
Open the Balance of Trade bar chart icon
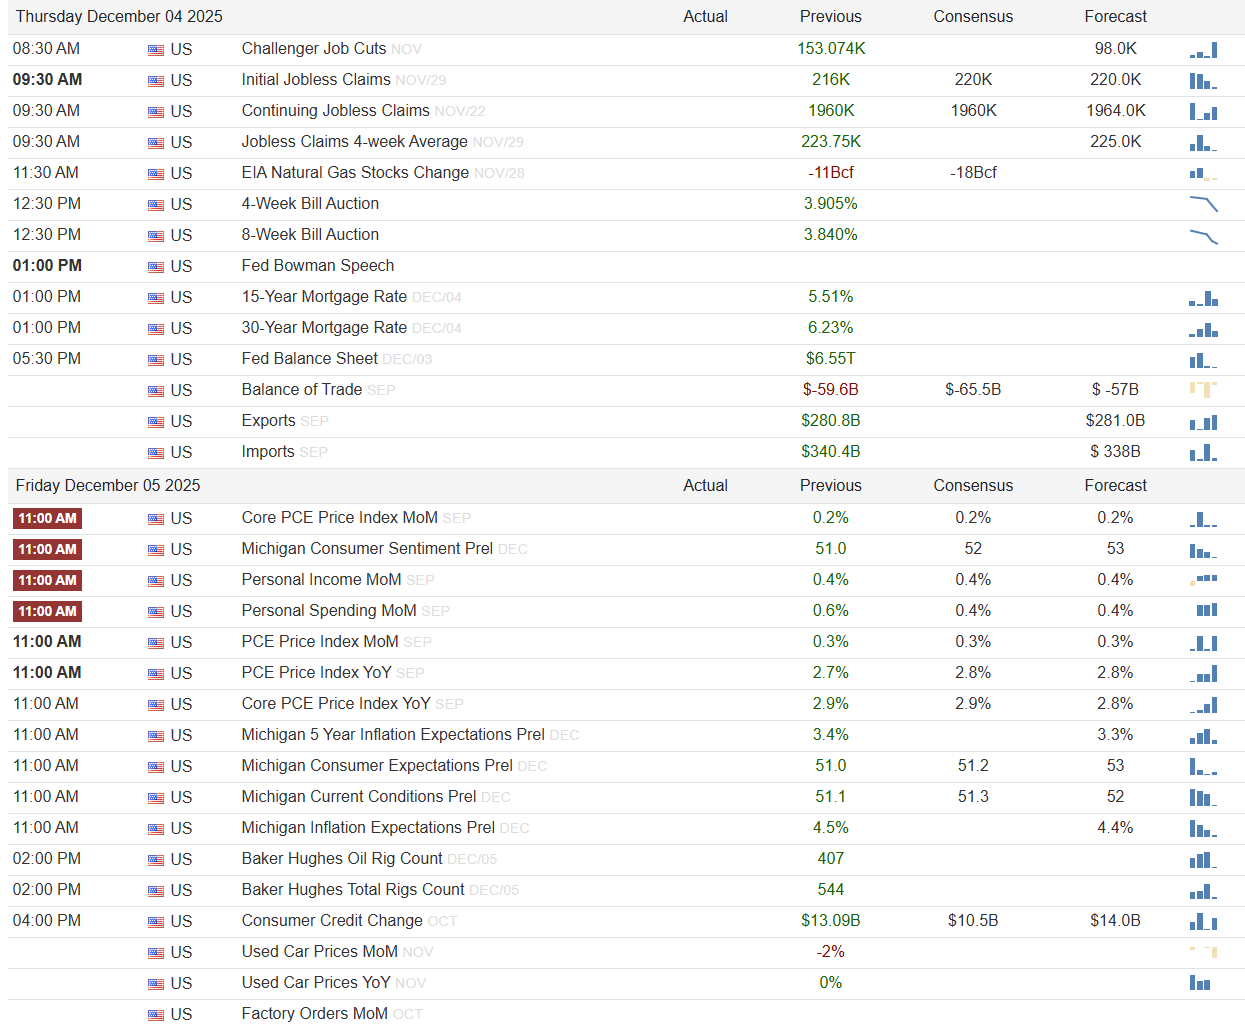(x=1203, y=390)
